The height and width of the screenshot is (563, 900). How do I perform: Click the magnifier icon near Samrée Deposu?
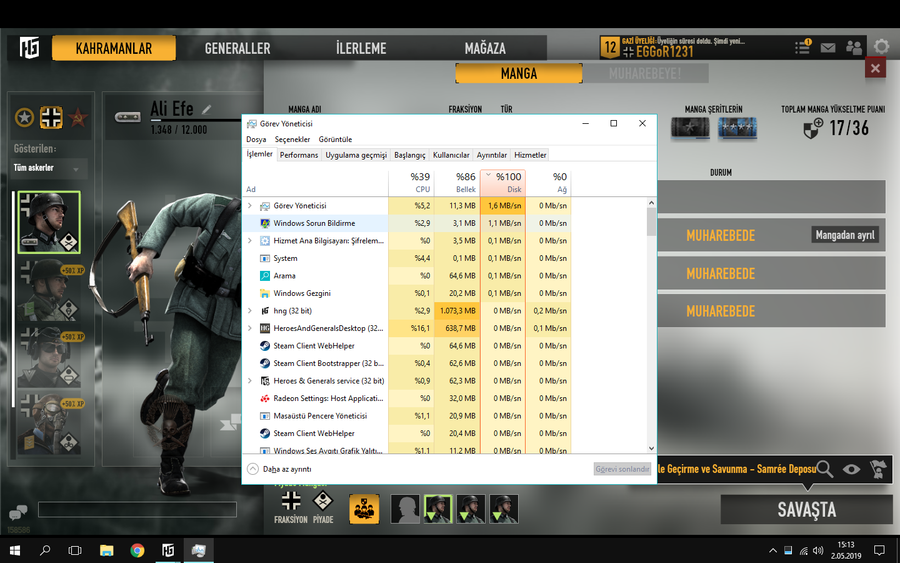825,469
